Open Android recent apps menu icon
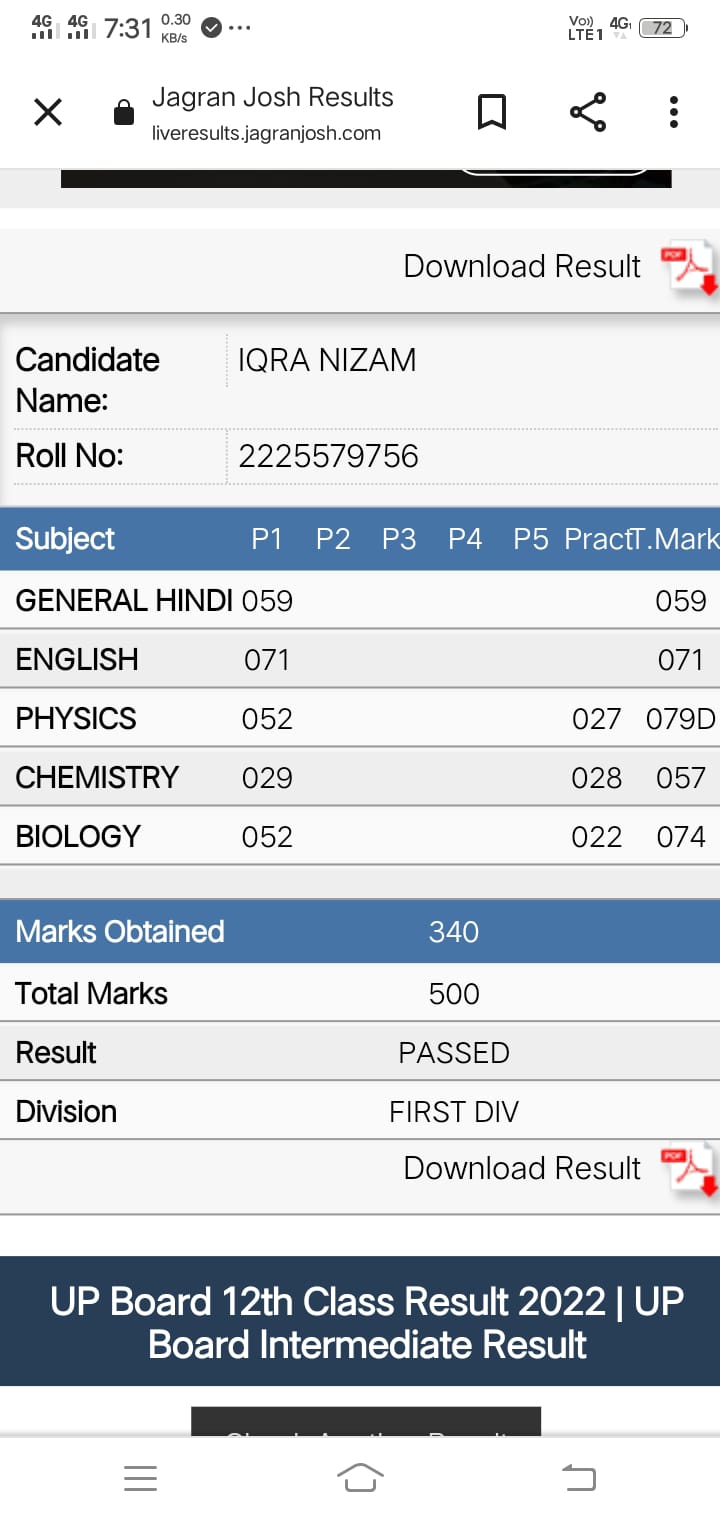Viewport: 720px width, 1520px height. click(x=140, y=1479)
